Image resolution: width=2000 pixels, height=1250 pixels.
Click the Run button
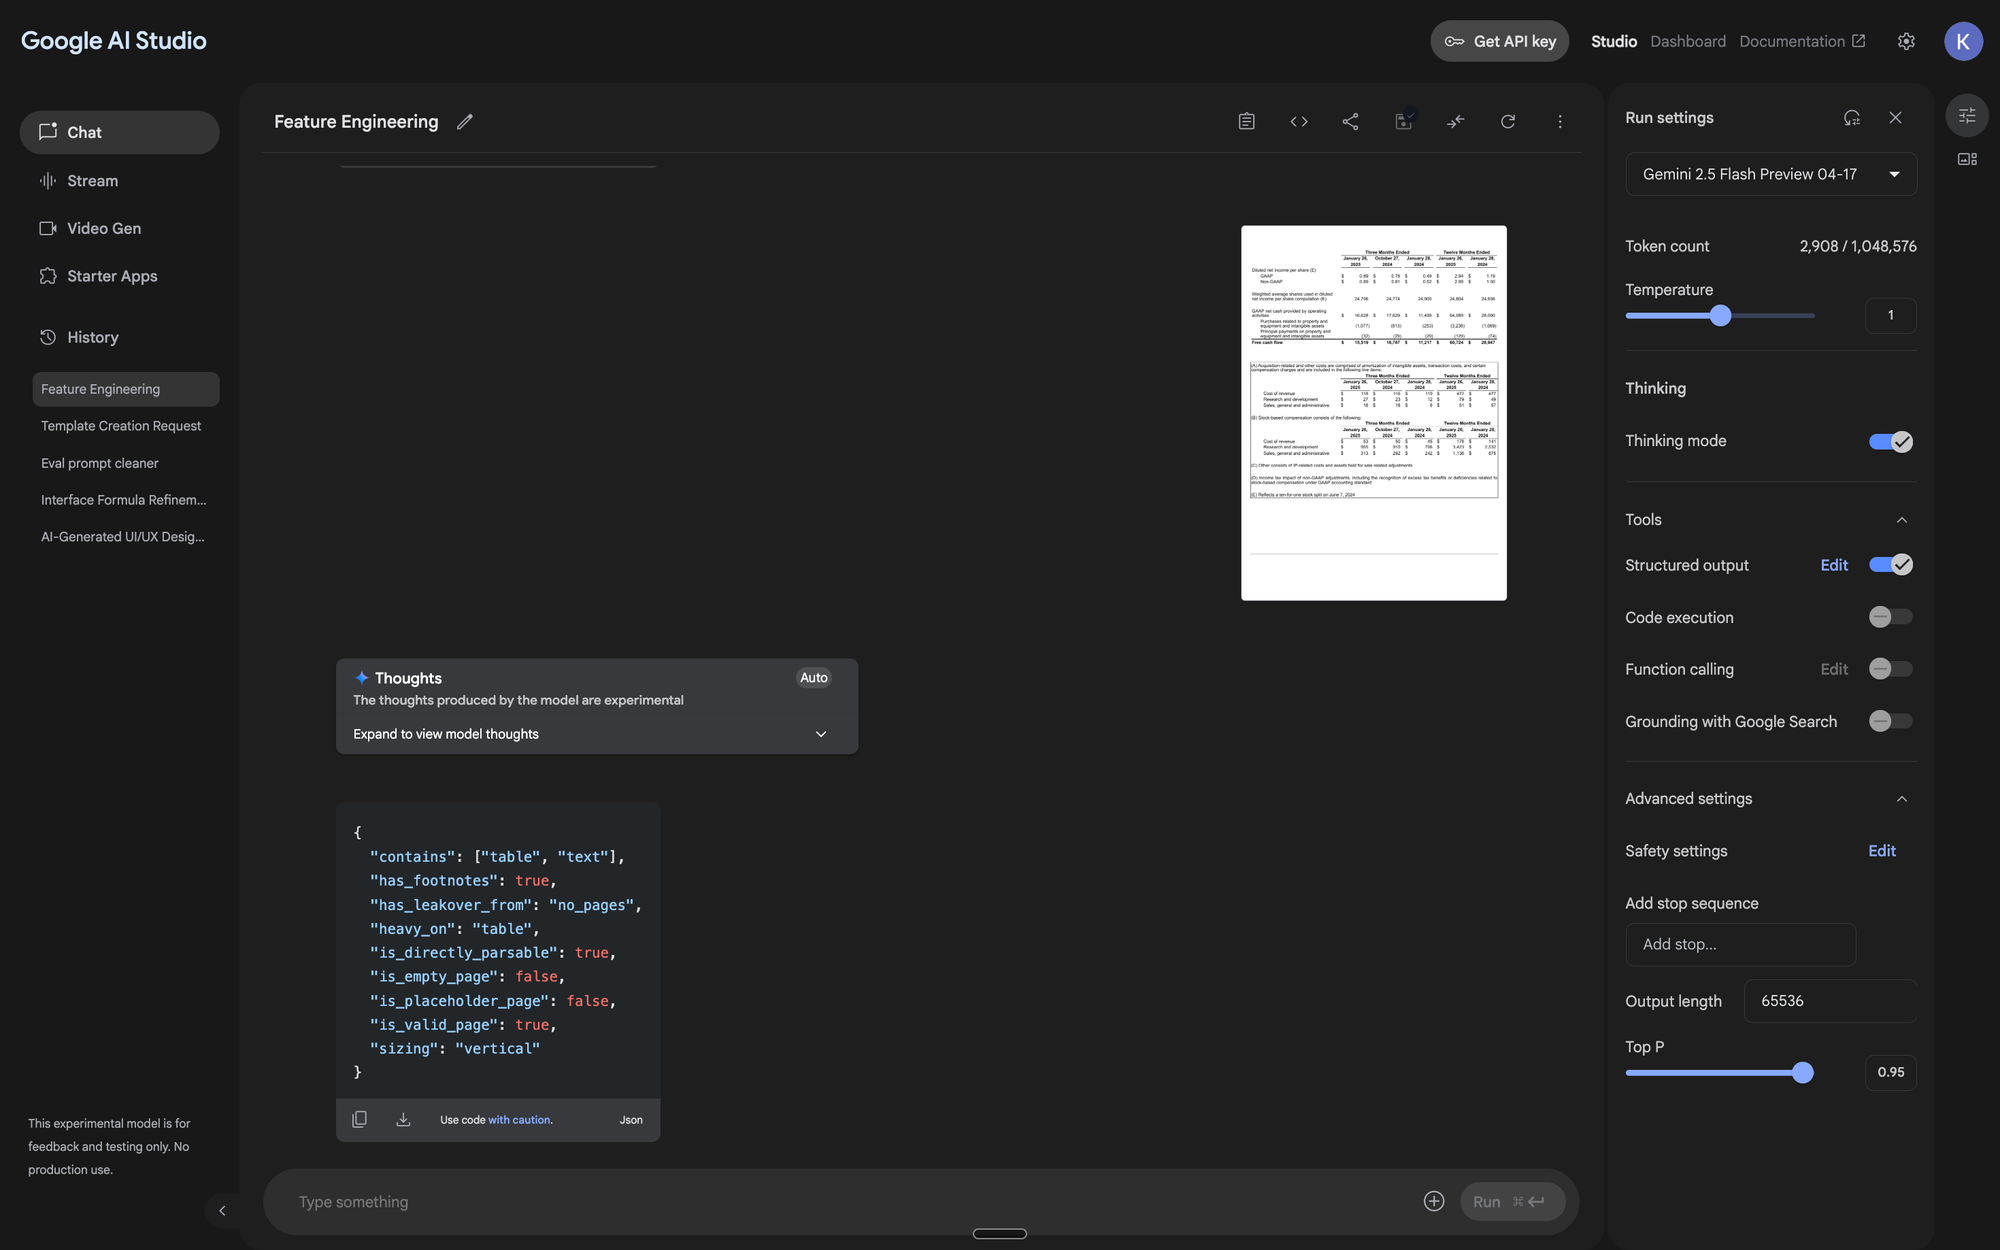[x=1512, y=1201]
